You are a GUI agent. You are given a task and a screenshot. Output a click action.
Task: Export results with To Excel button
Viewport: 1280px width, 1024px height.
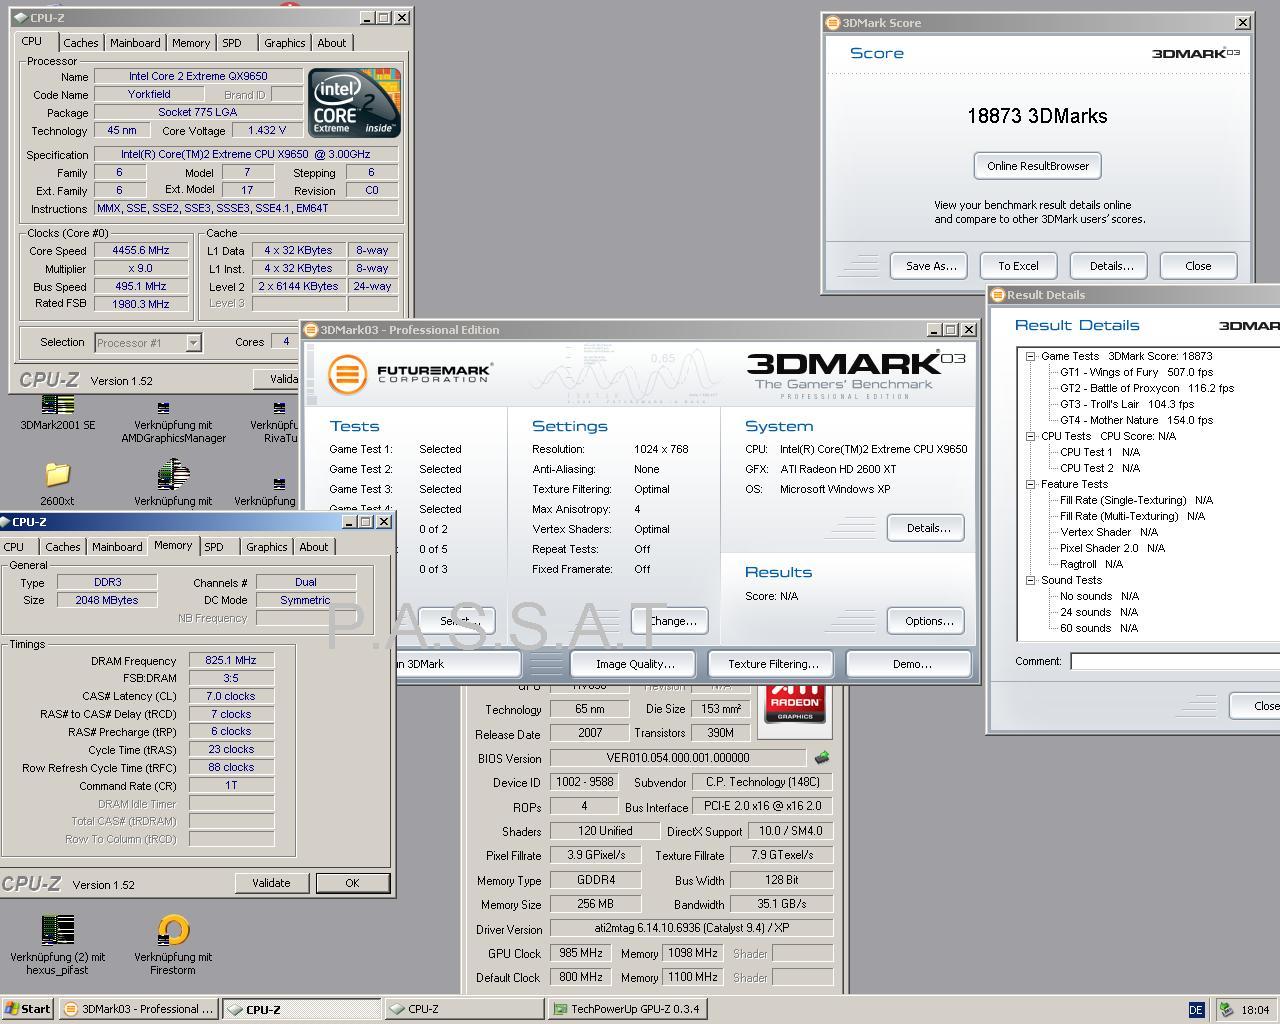1018,266
